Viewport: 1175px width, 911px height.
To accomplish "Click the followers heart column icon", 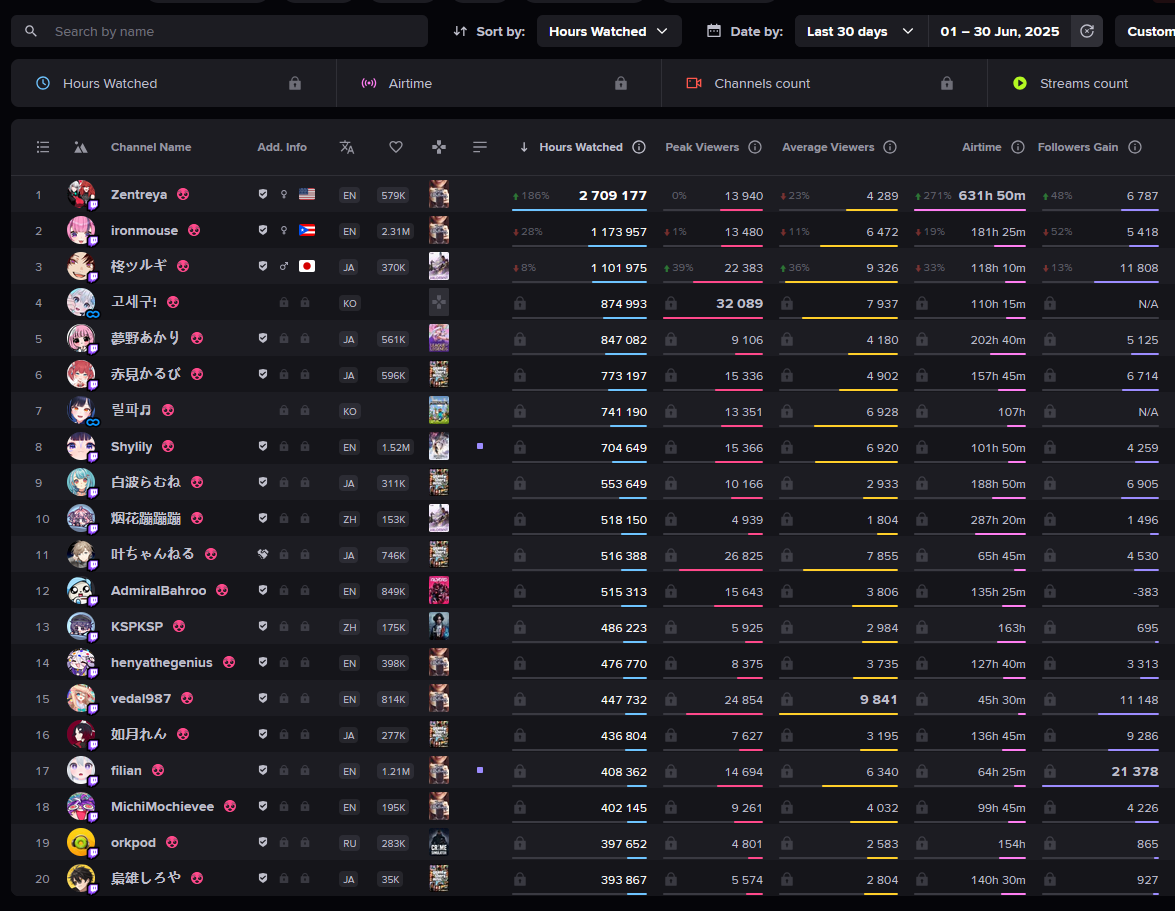I will click(396, 148).
